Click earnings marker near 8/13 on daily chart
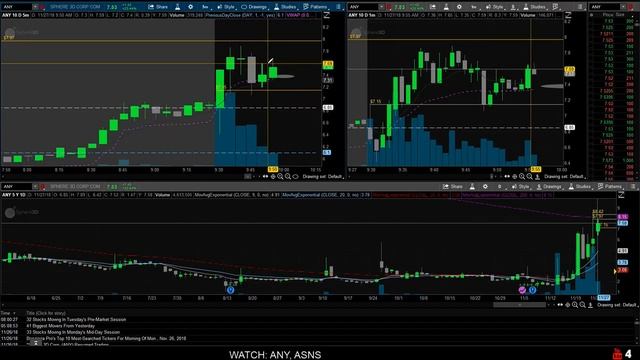 230,290
